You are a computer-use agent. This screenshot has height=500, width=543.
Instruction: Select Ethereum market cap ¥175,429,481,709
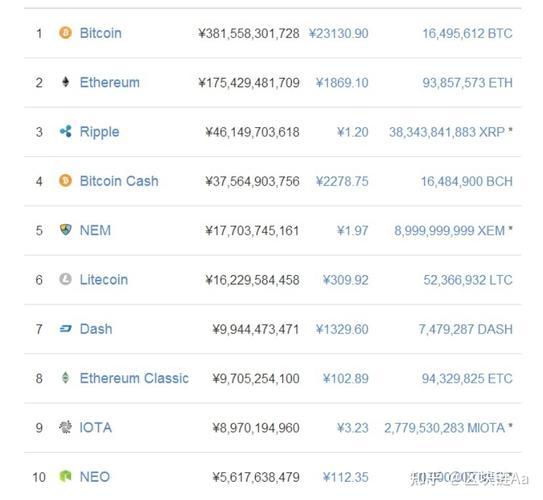[x=249, y=83]
